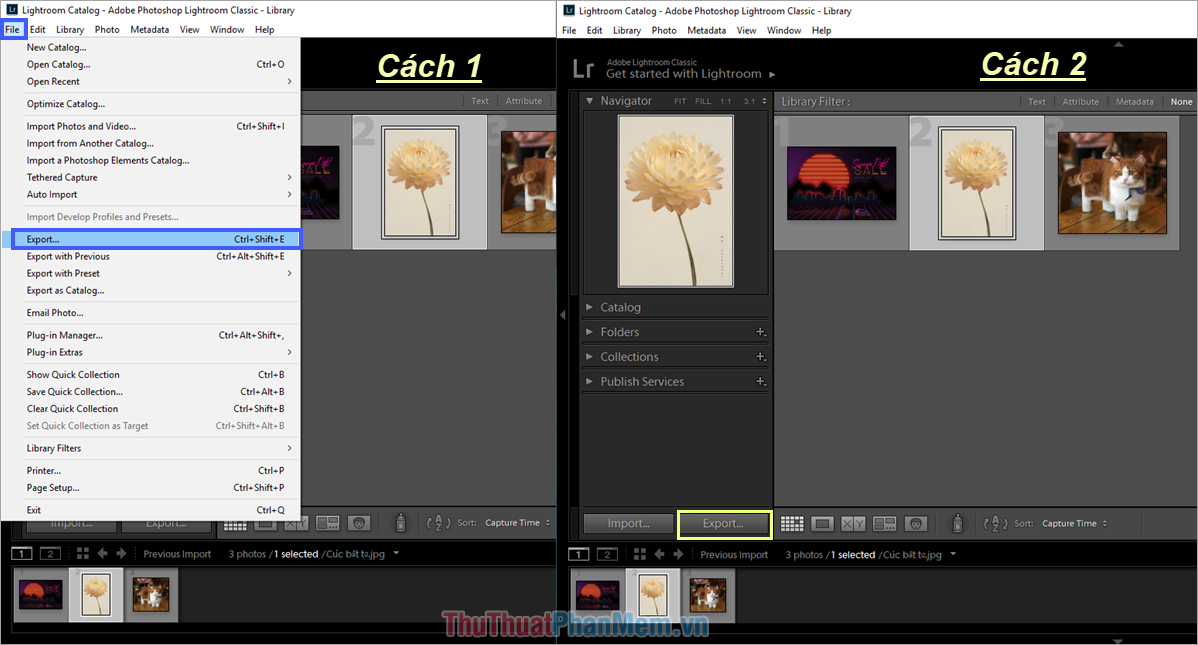Click the Import button

tap(627, 523)
